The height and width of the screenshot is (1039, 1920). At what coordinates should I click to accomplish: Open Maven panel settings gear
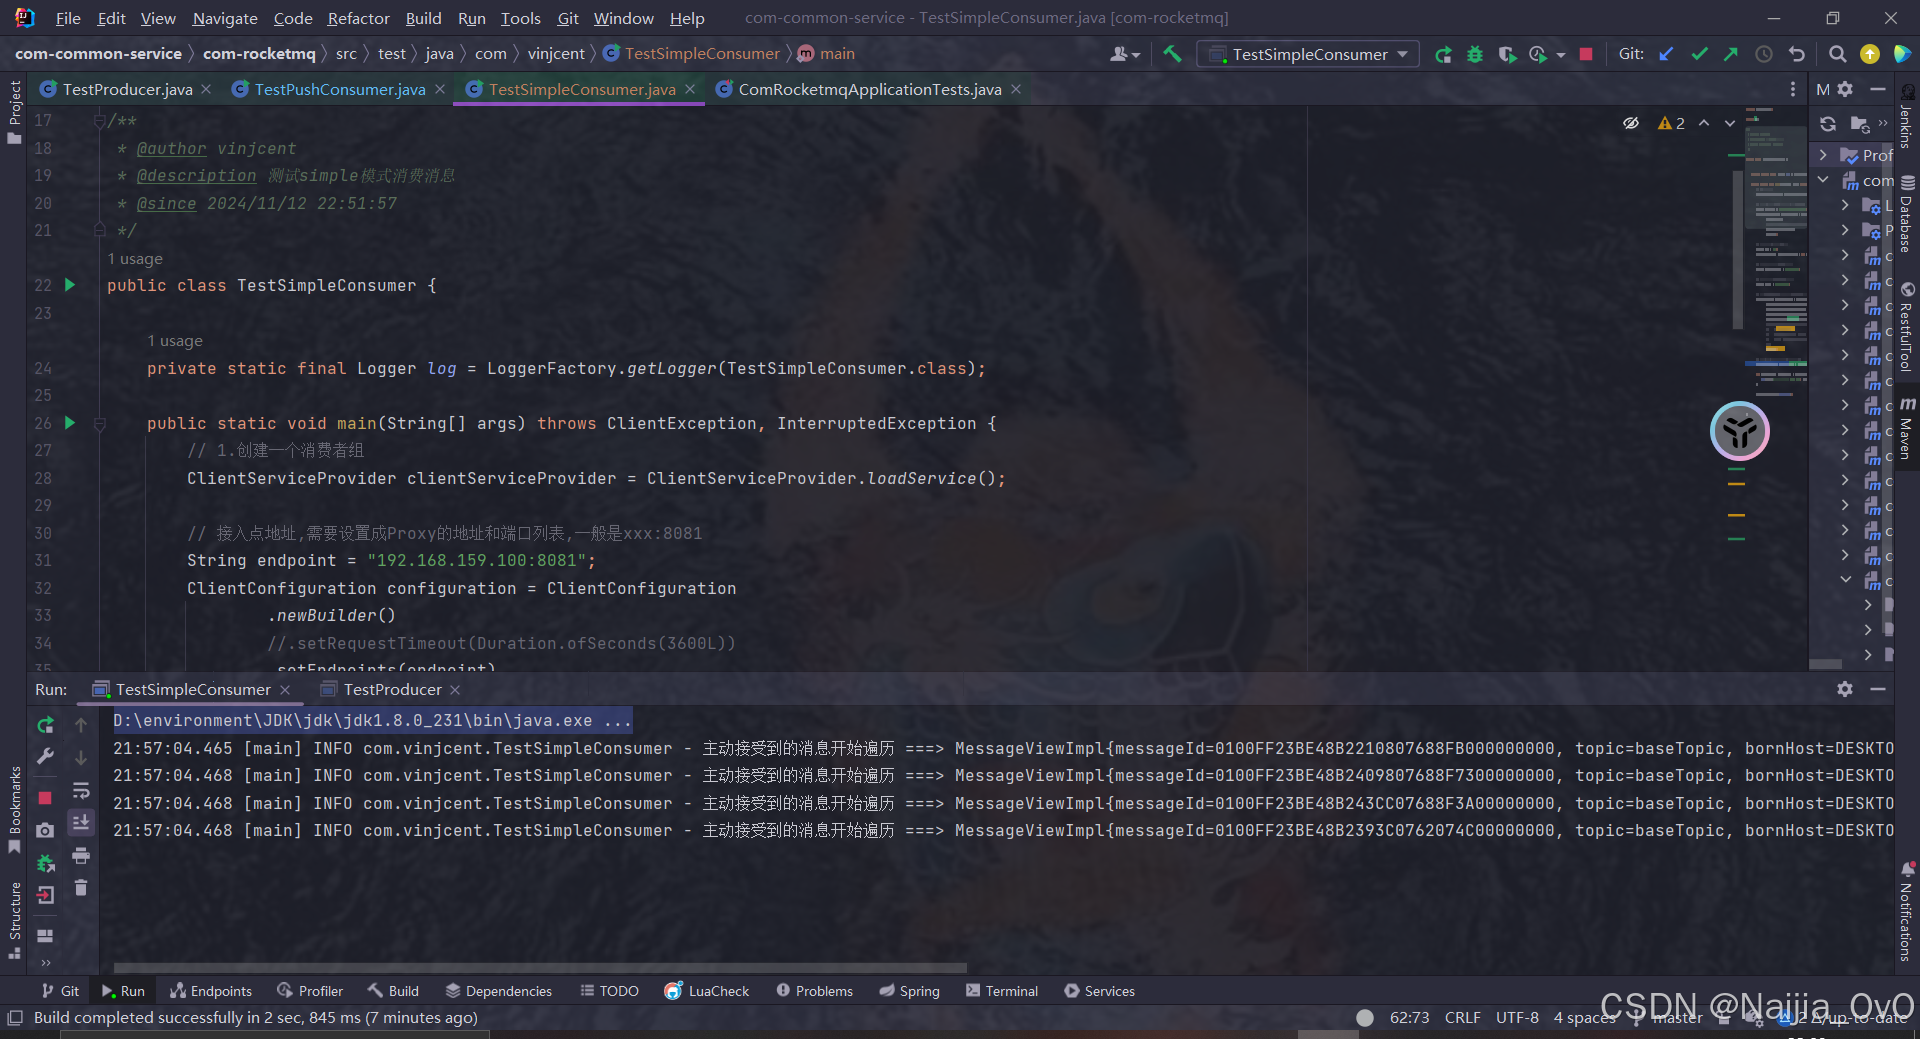(1845, 89)
